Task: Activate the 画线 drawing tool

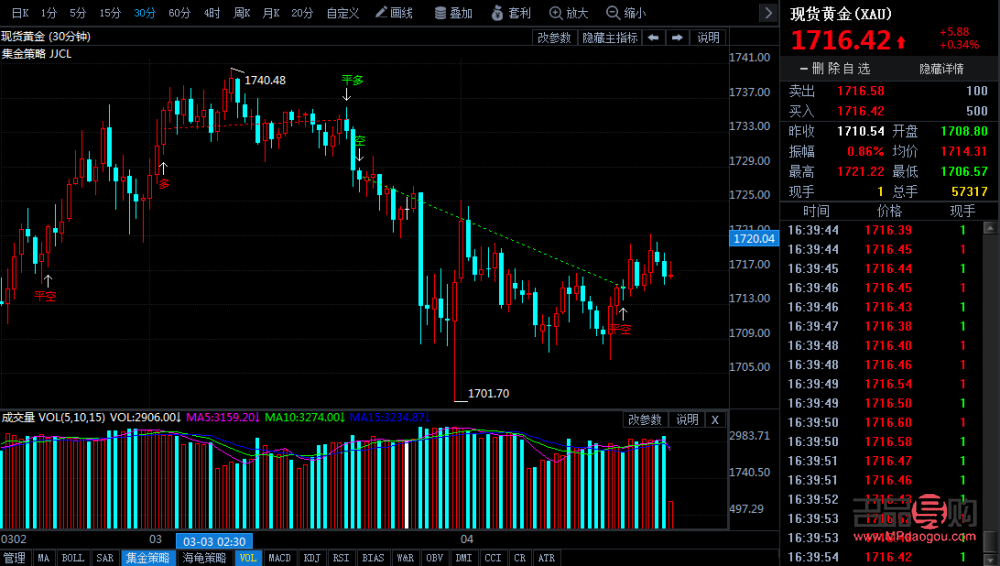Action: 394,13
